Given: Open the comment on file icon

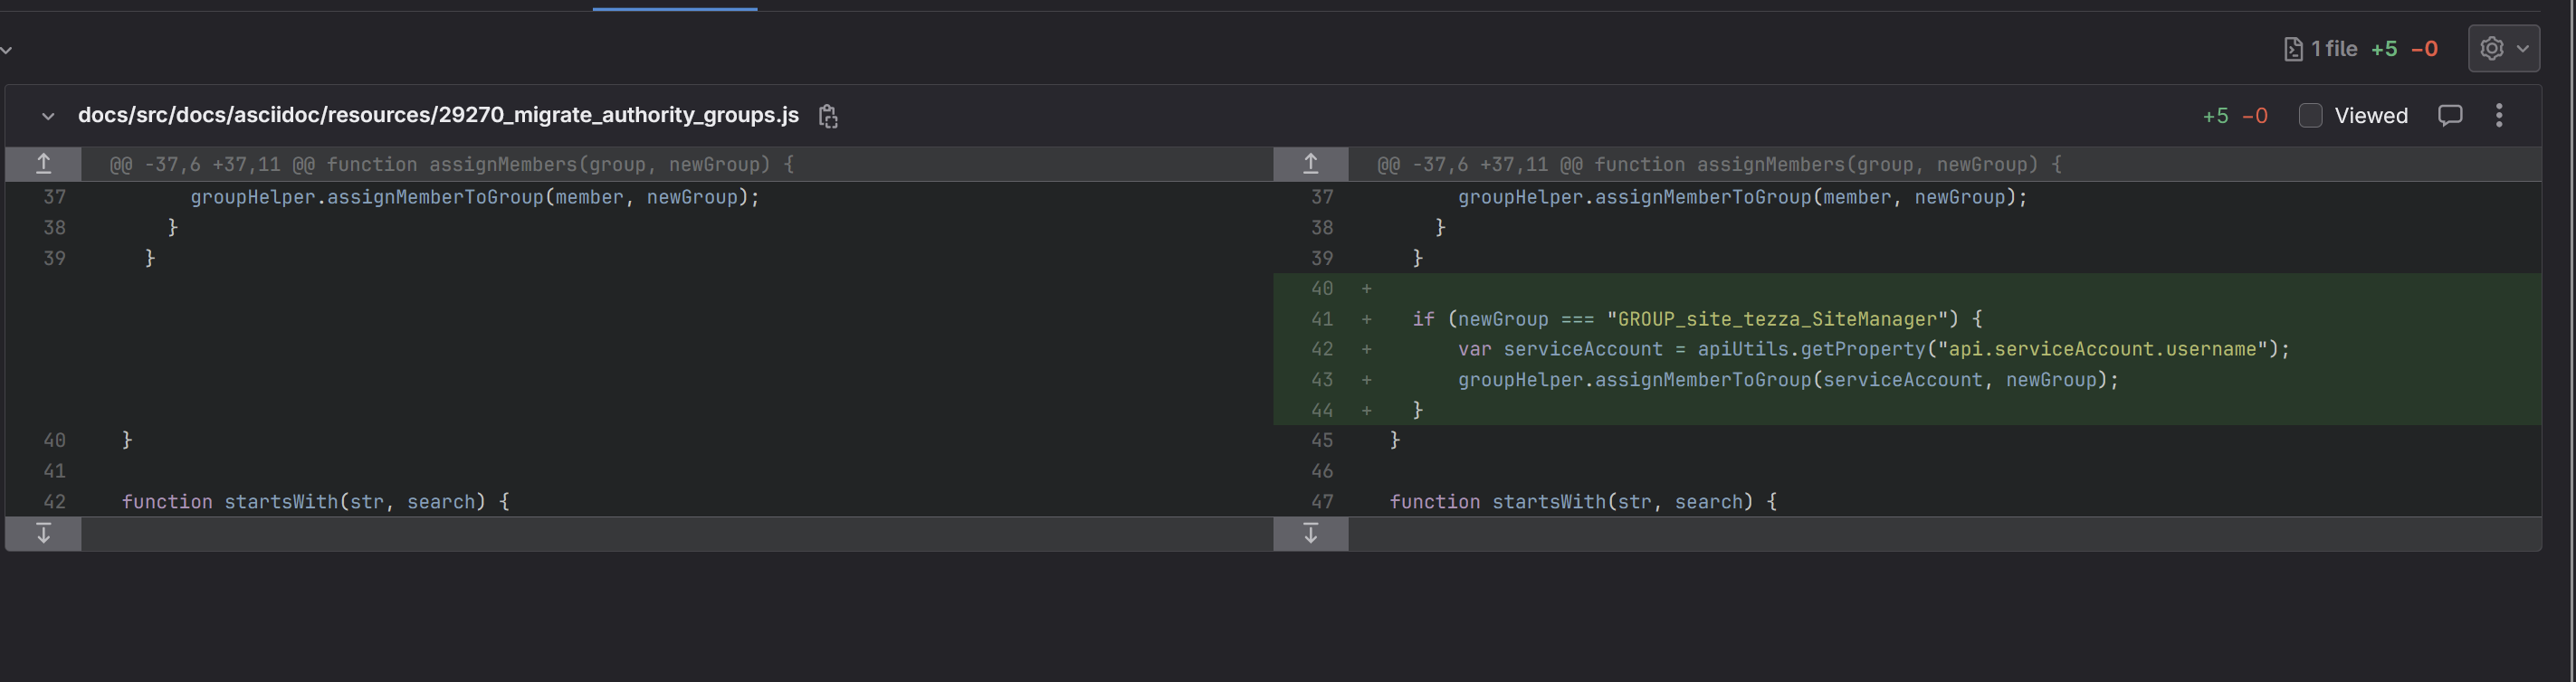Looking at the screenshot, I should tap(2450, 115).
